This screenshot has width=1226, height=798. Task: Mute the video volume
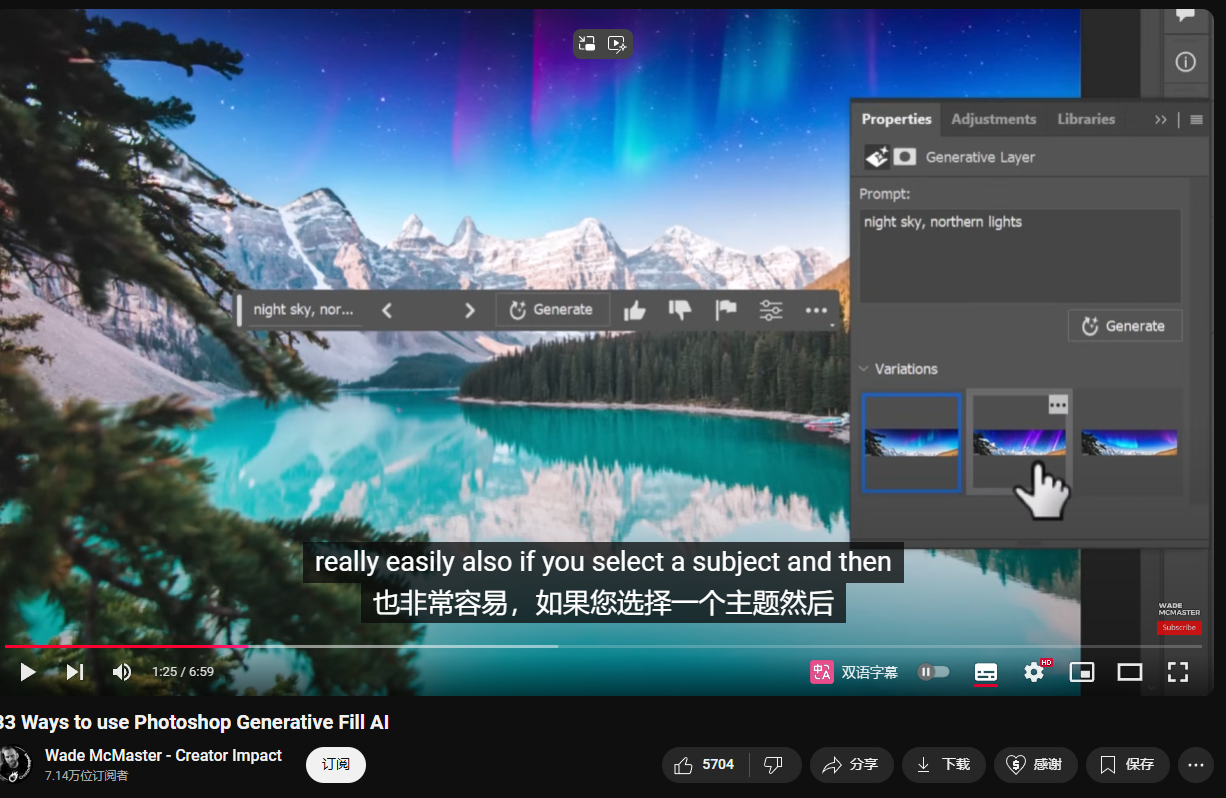[122, 672]
